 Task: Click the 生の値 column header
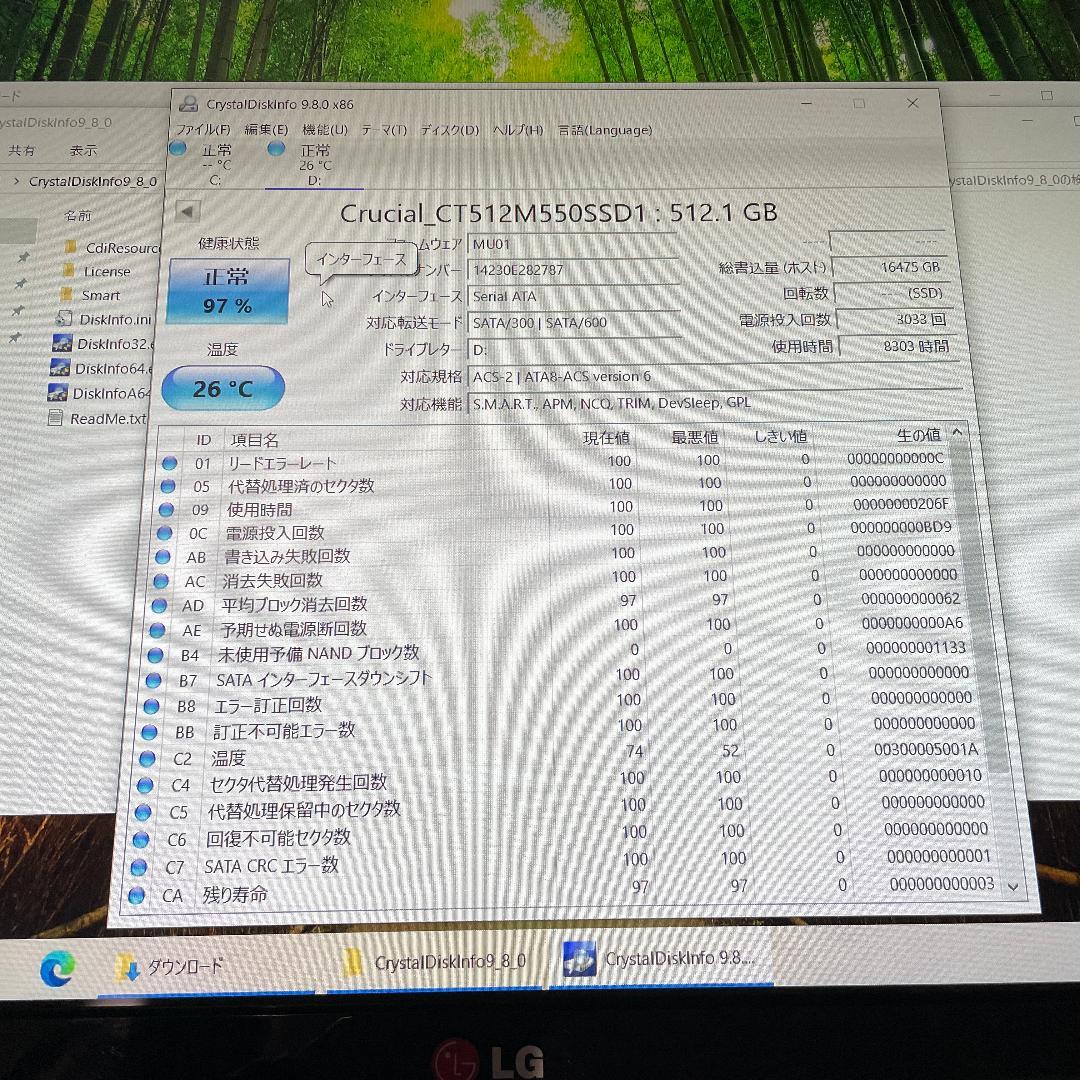(918, 435)
